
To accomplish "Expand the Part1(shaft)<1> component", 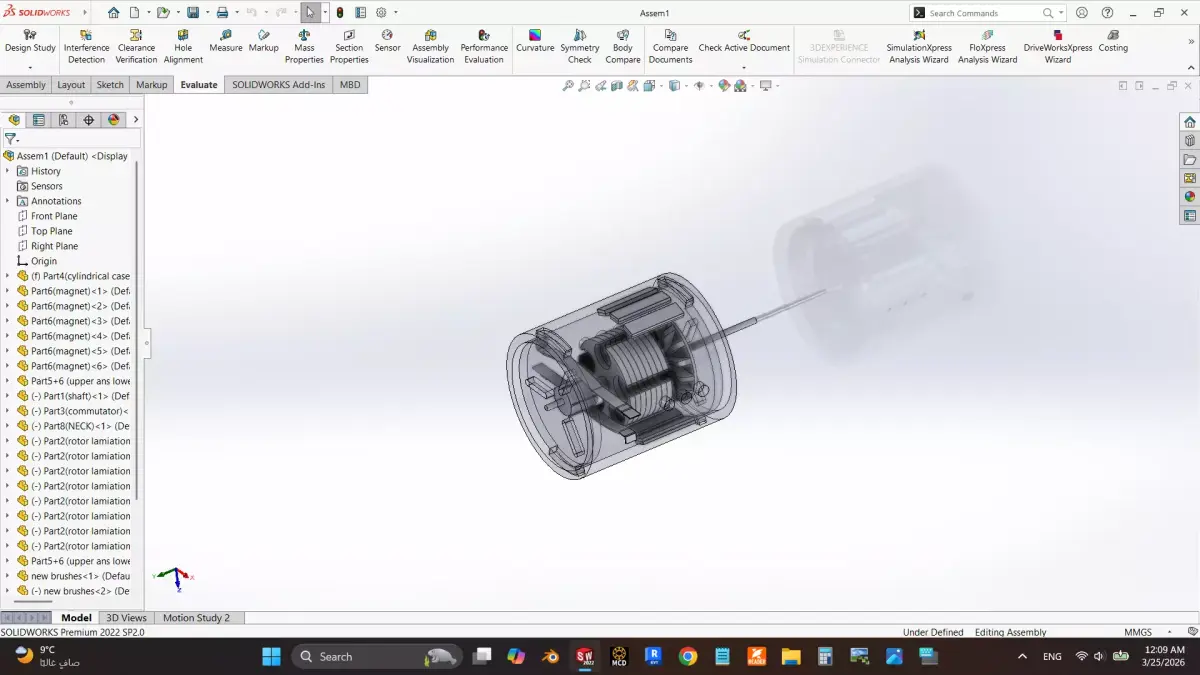I will coord(7,396).
